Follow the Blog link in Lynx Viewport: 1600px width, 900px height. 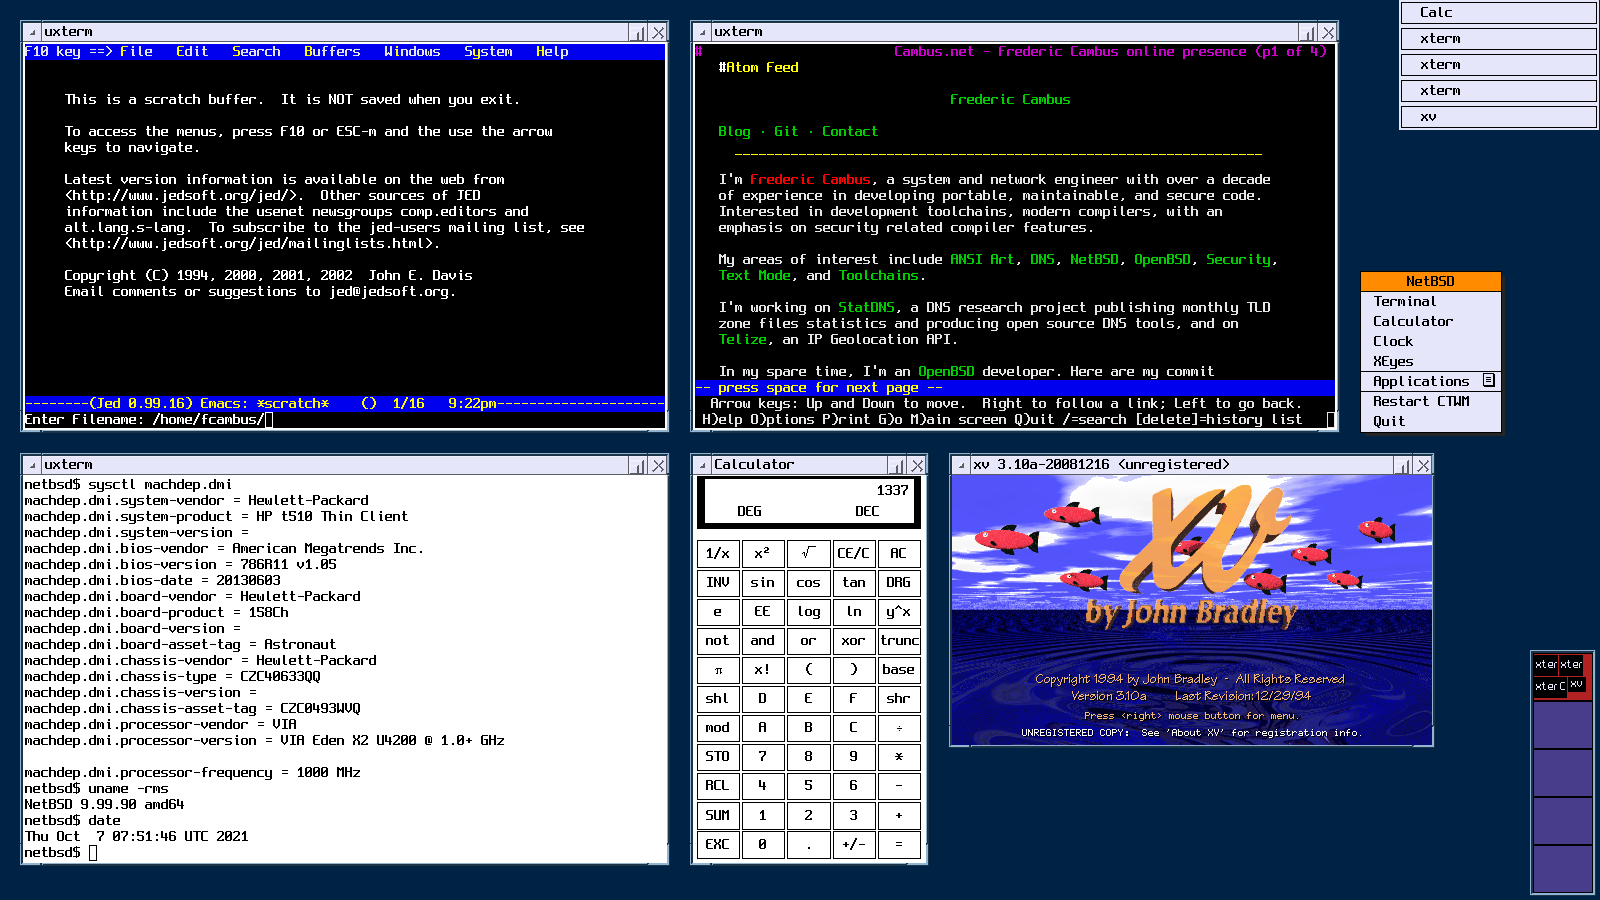click(734, 132)
